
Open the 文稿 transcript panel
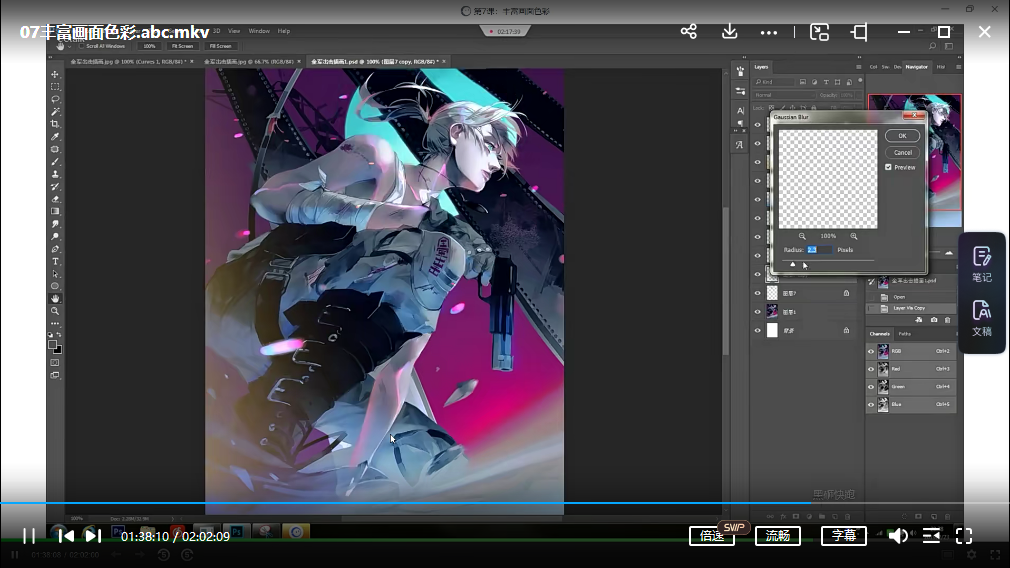tap(982, 318)
